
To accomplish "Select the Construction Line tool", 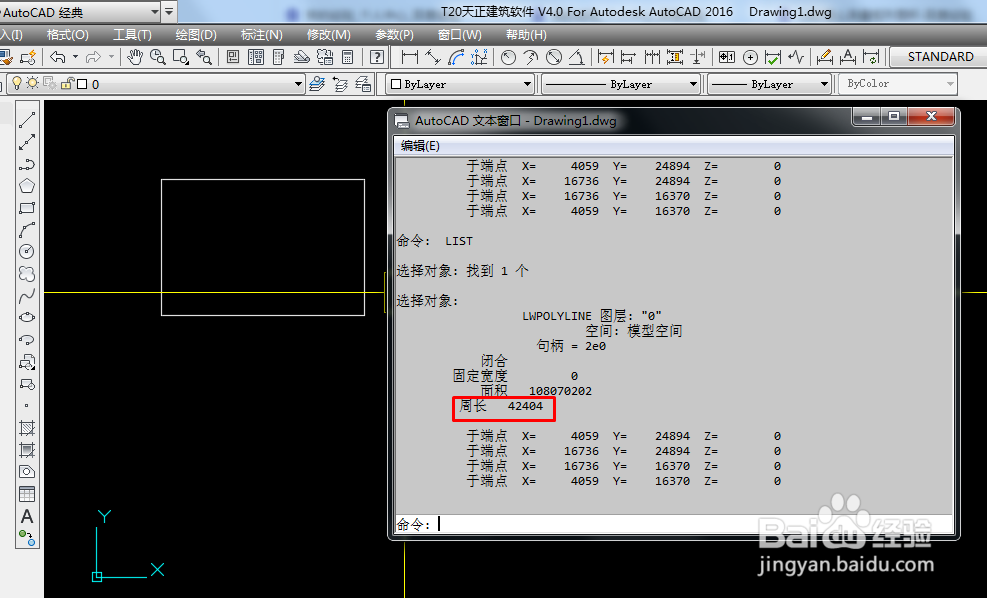I will tap(26, 142).
